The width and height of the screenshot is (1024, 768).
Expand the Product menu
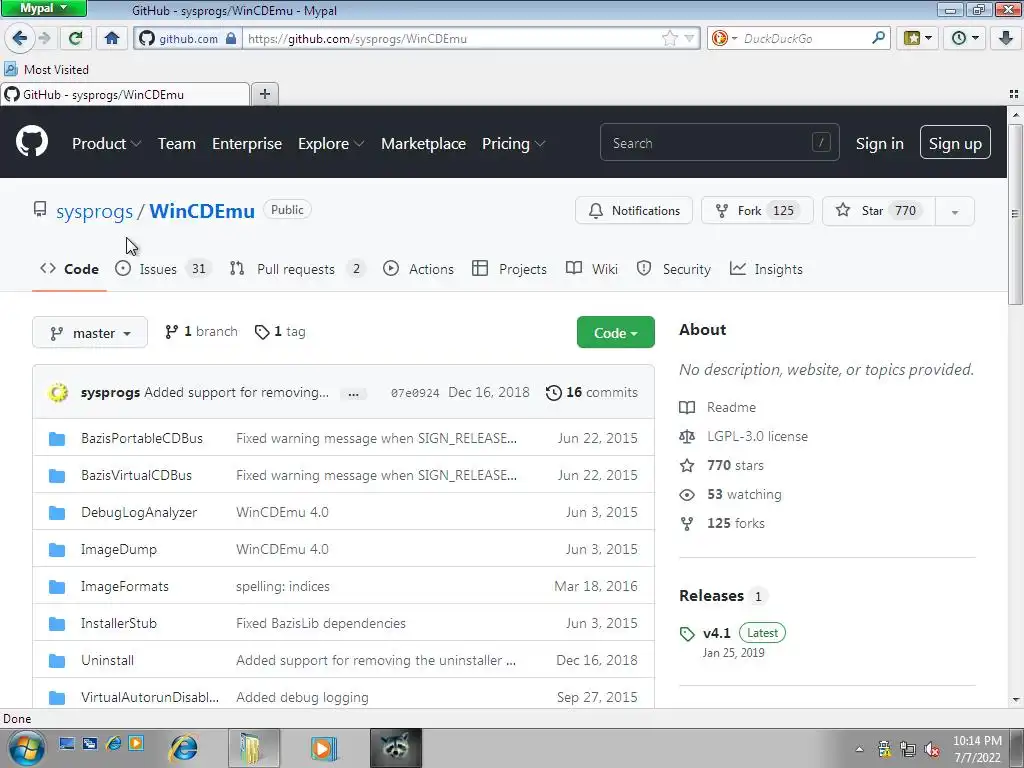(x=106, y=144)
